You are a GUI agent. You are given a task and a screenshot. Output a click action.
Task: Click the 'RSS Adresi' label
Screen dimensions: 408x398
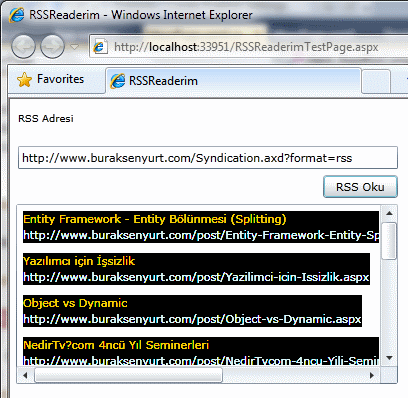46,119
